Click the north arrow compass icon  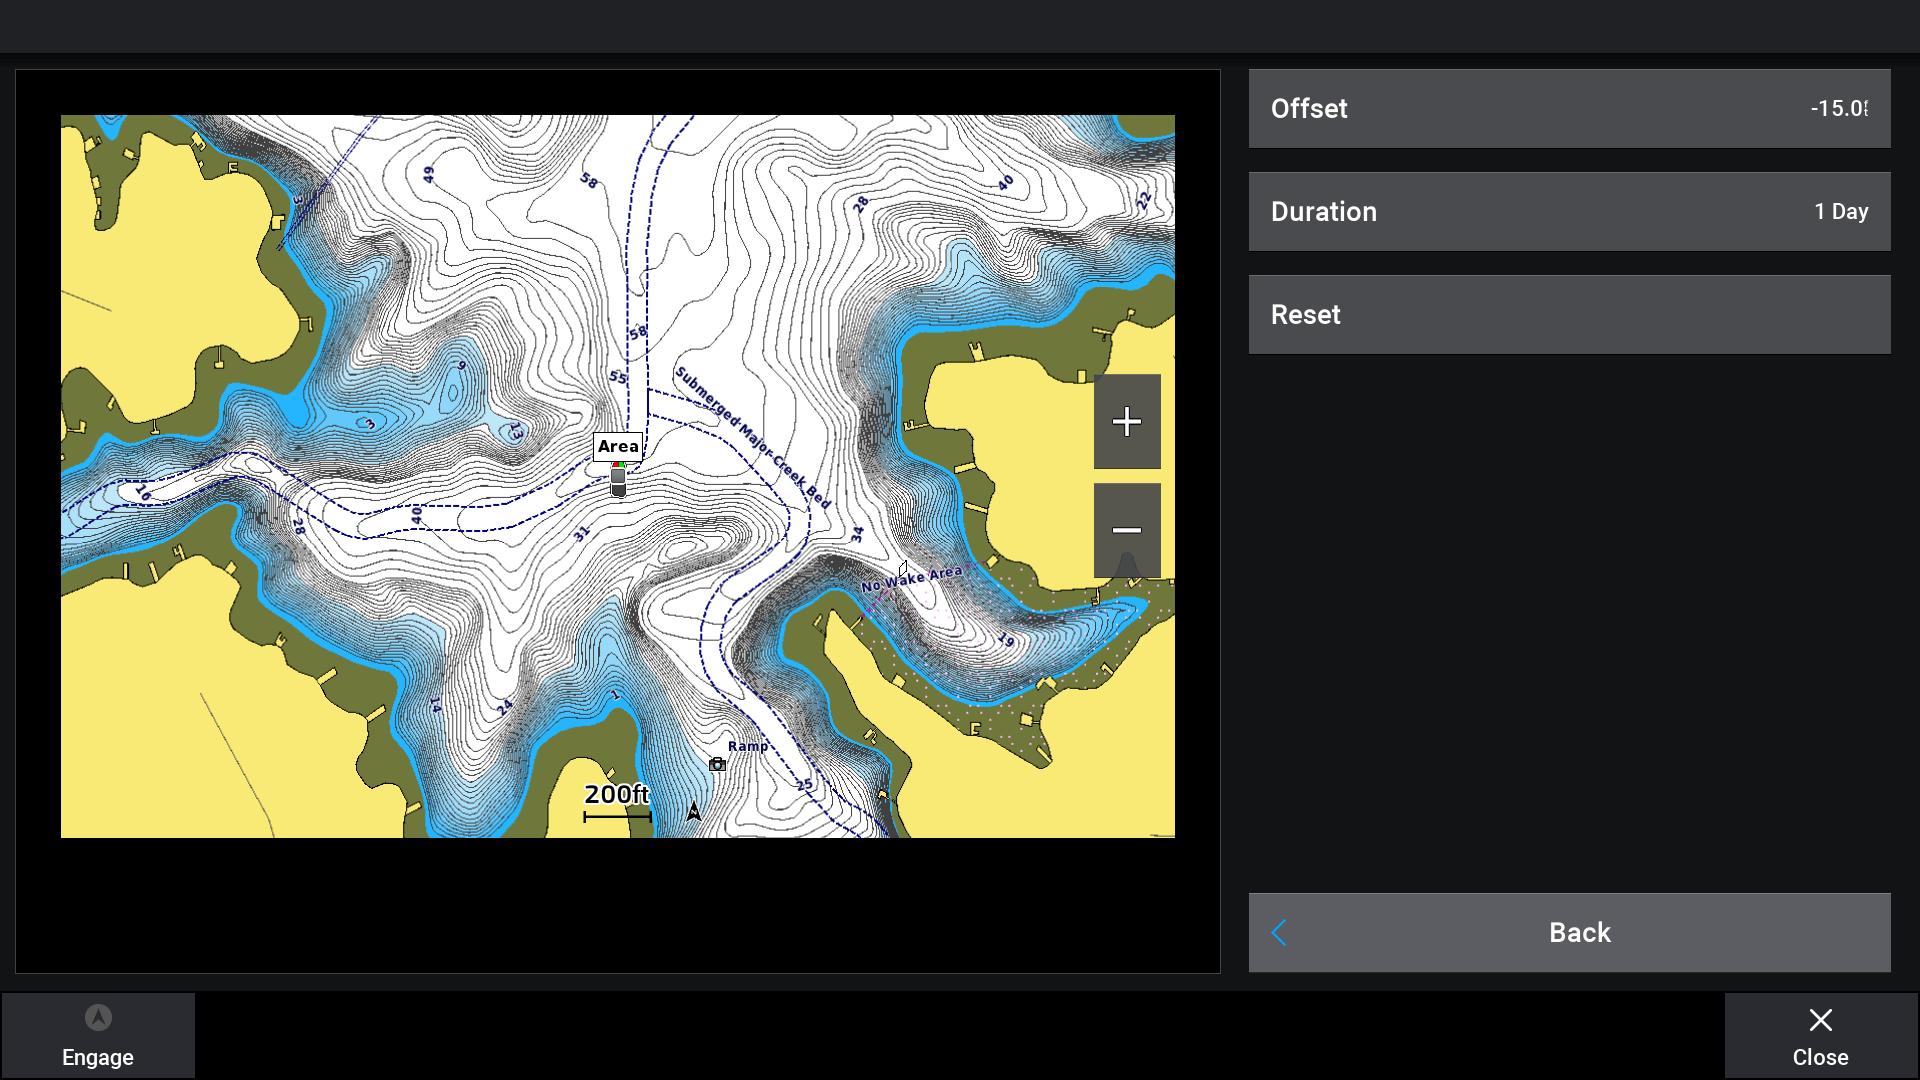(x=695, y=810)
